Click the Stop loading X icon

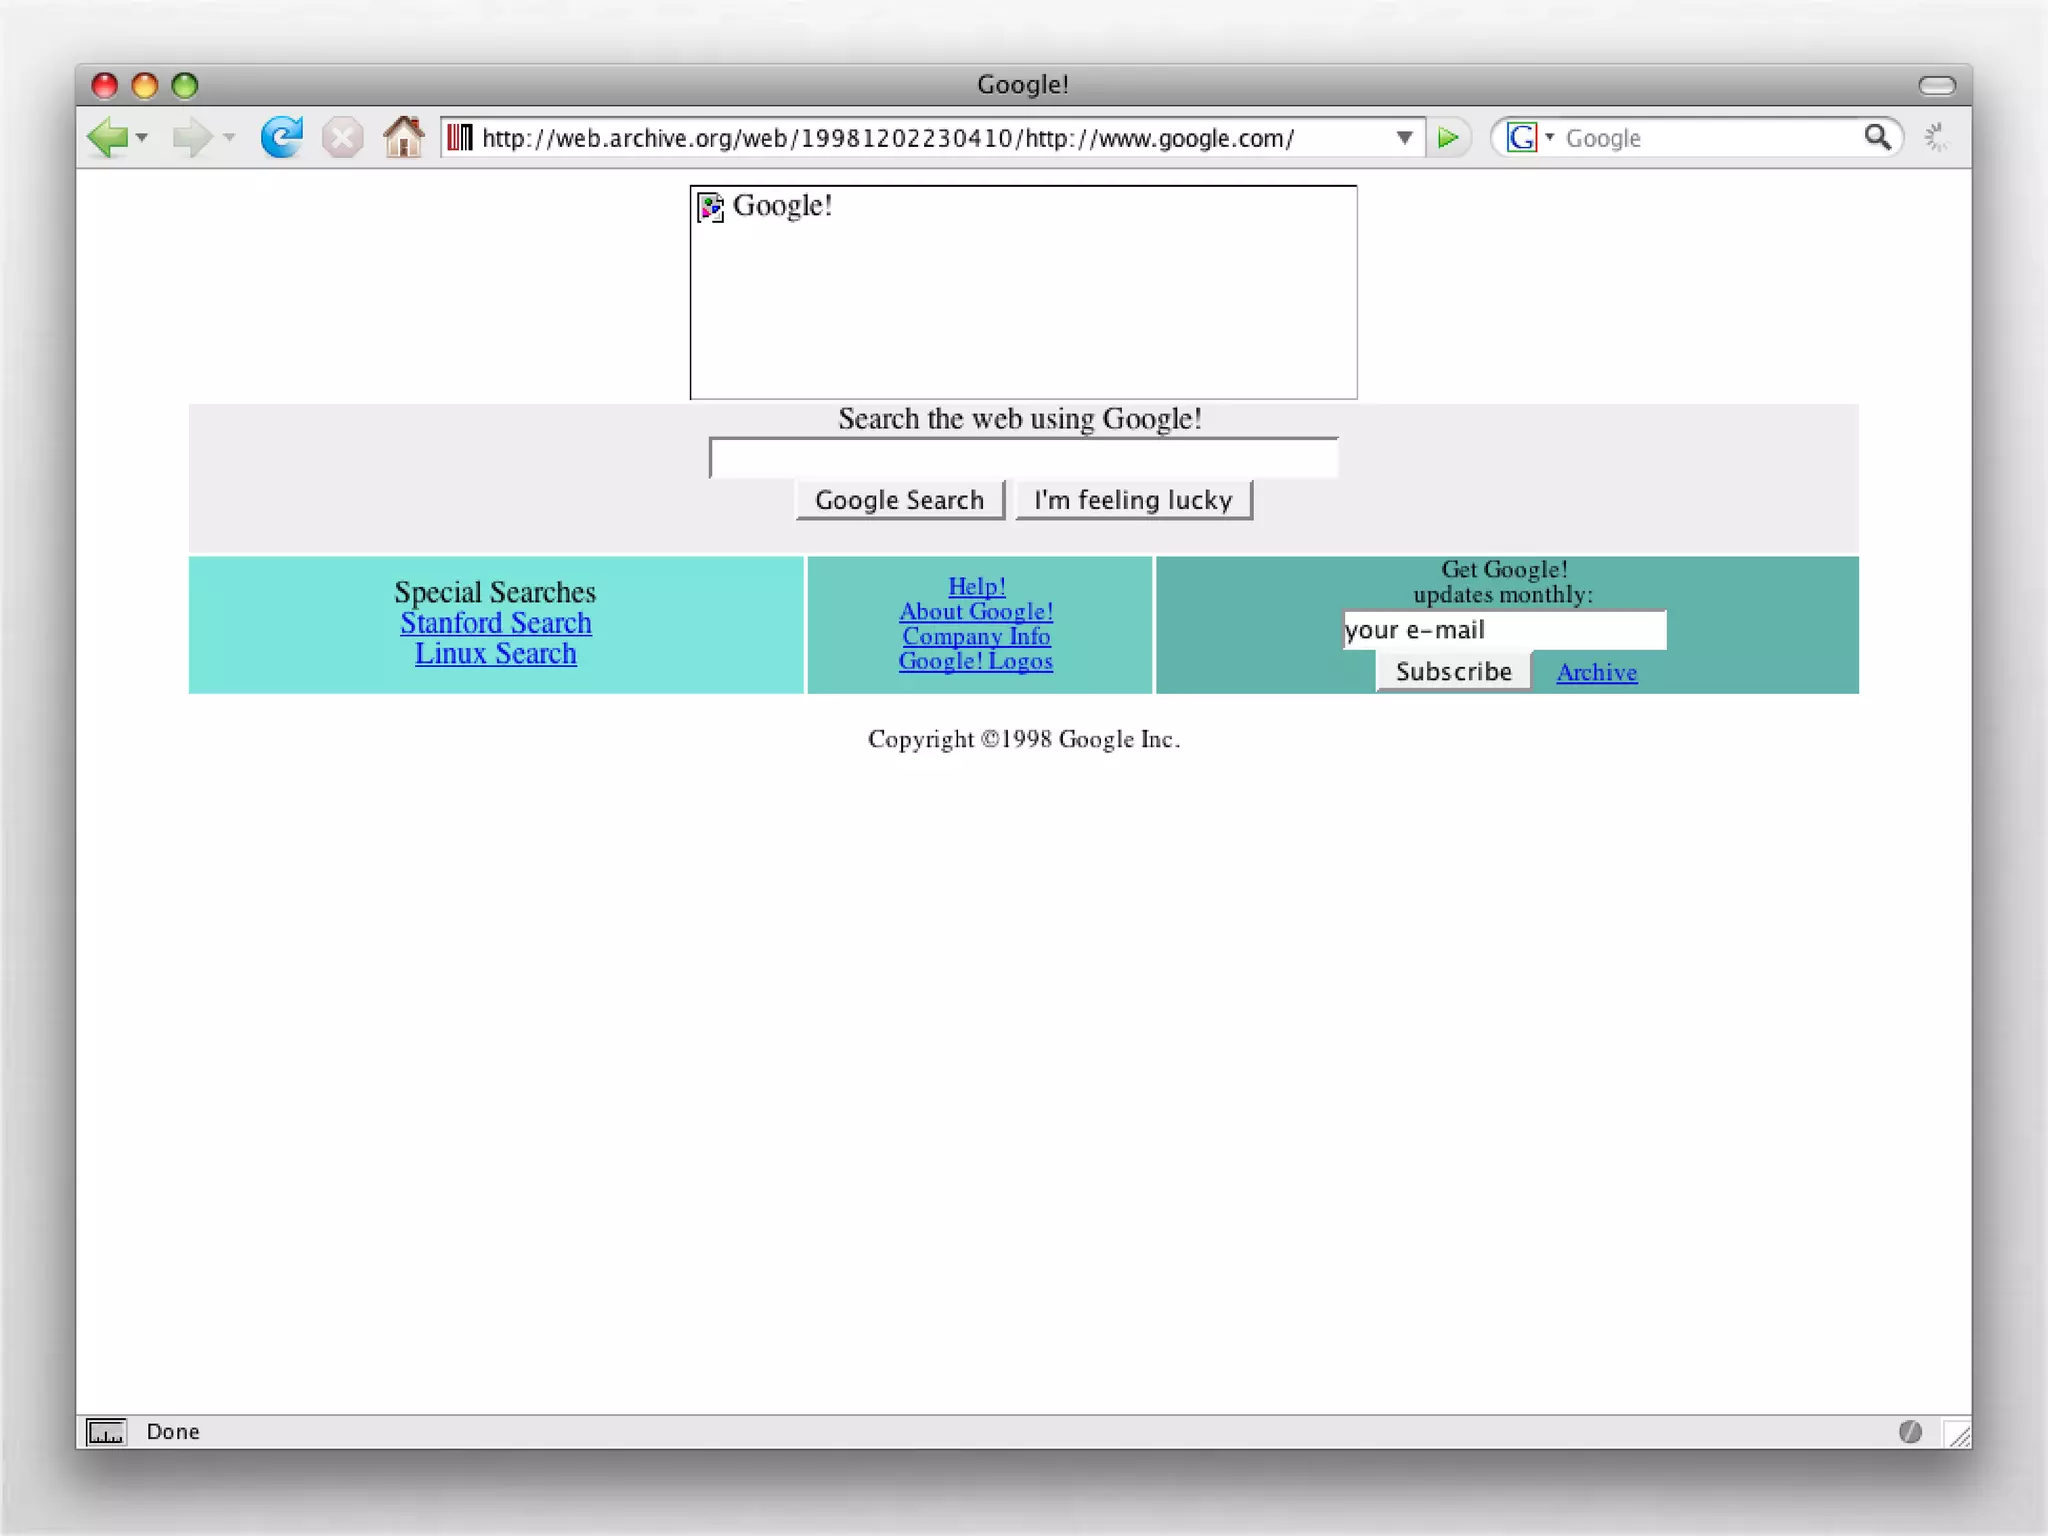(342, 137)
